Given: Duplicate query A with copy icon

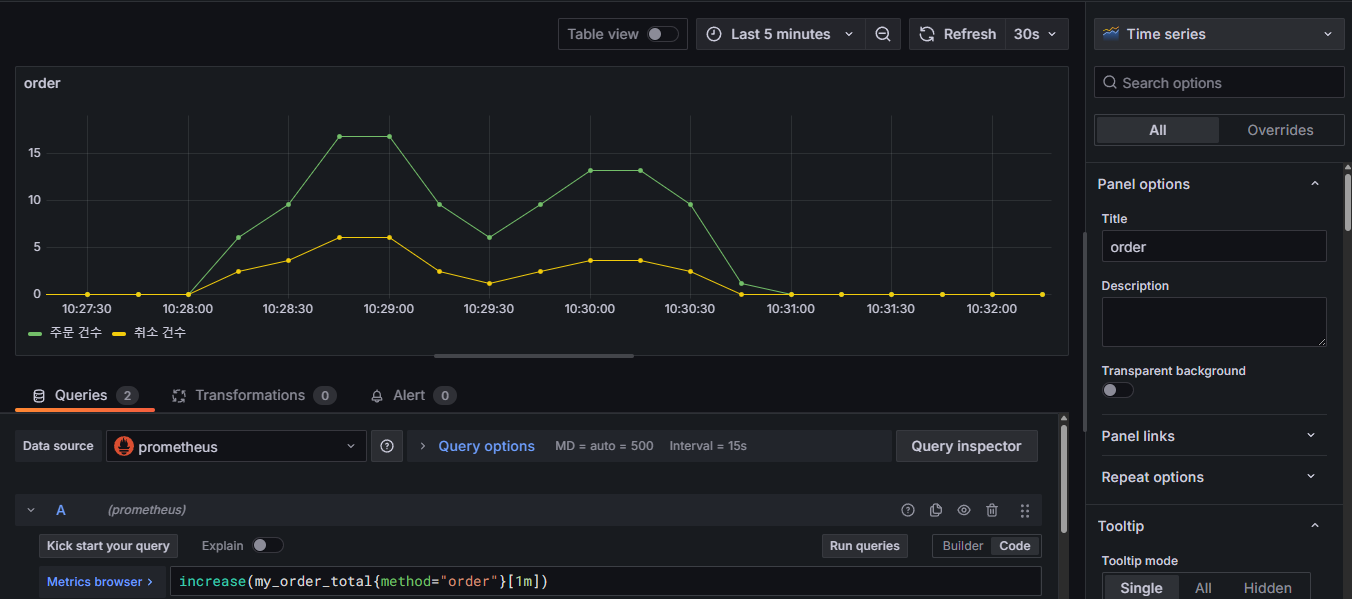Looking at the screenshot, I should [936, 510].
